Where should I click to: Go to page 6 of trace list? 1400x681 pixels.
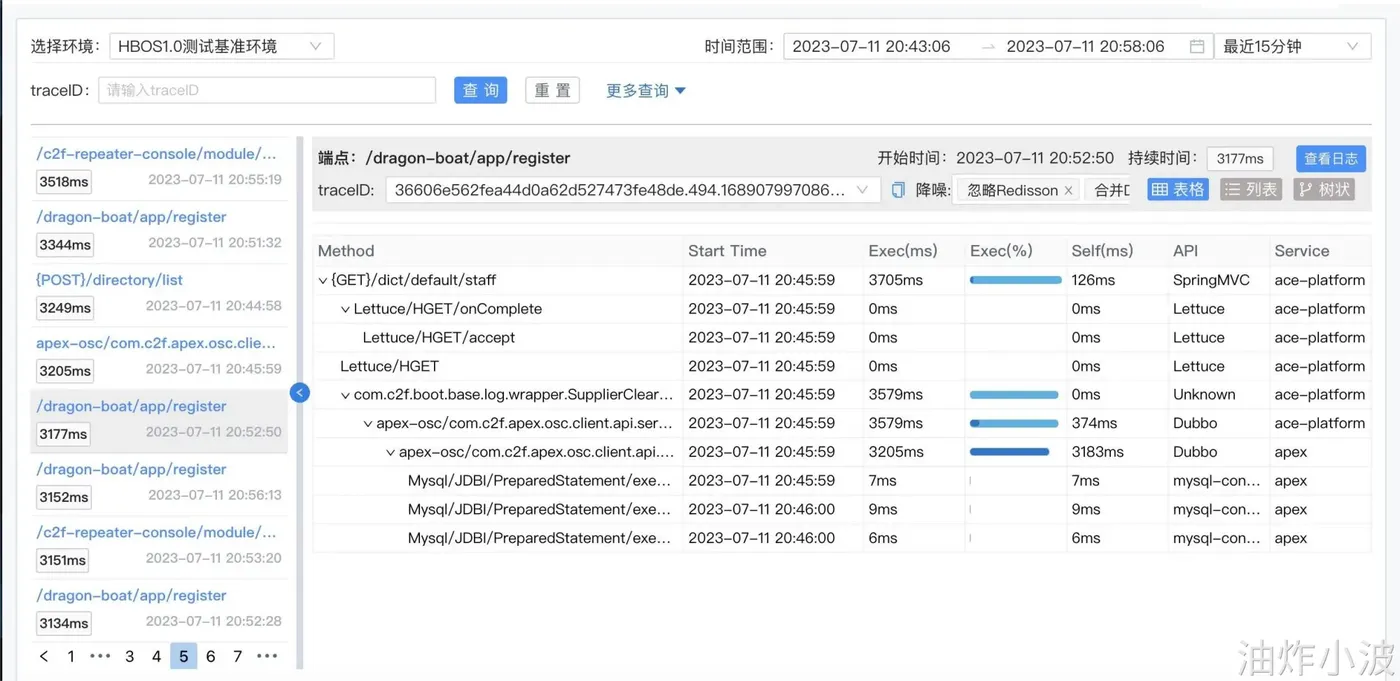click(x=210, y=657)
